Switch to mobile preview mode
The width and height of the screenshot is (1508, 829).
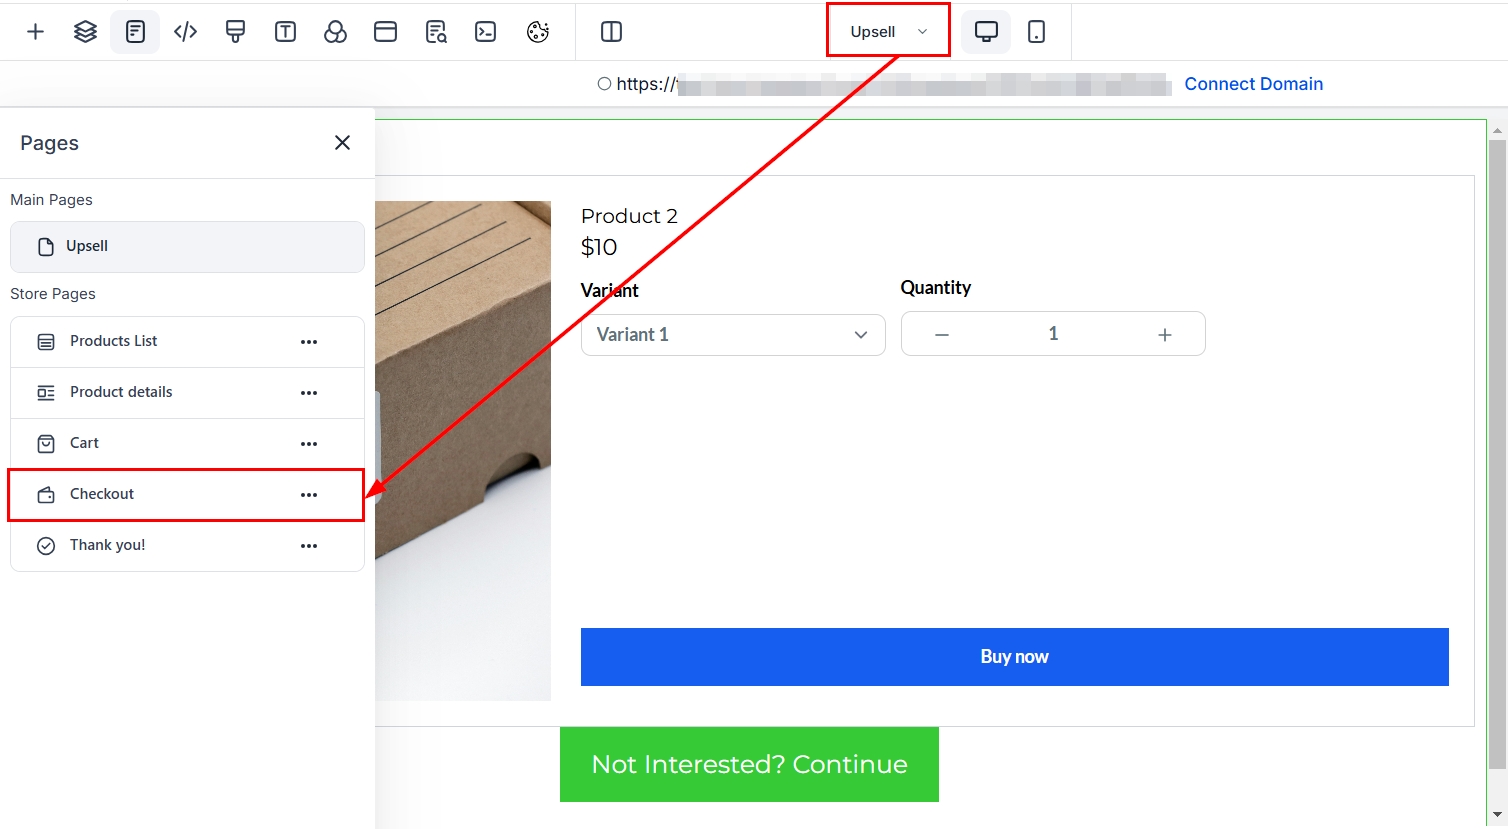[1037, 32]
